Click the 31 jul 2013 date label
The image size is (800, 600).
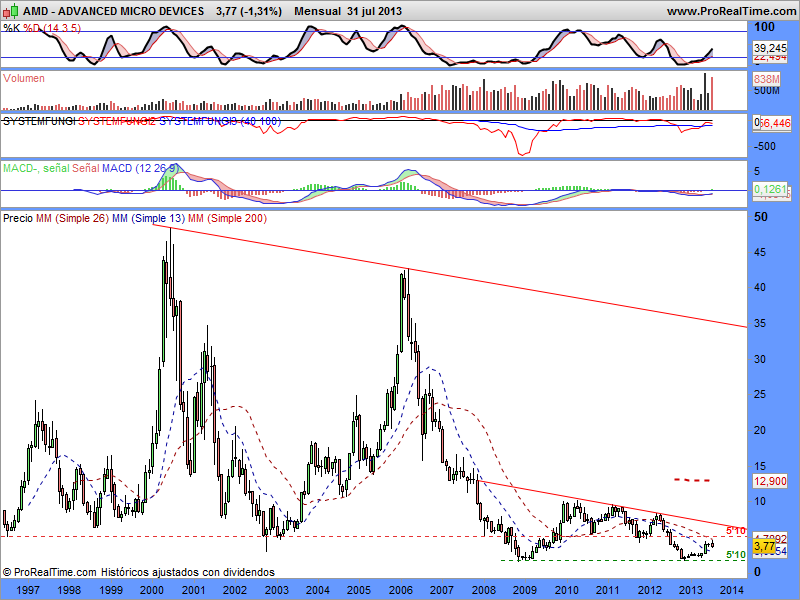point(374,11)
